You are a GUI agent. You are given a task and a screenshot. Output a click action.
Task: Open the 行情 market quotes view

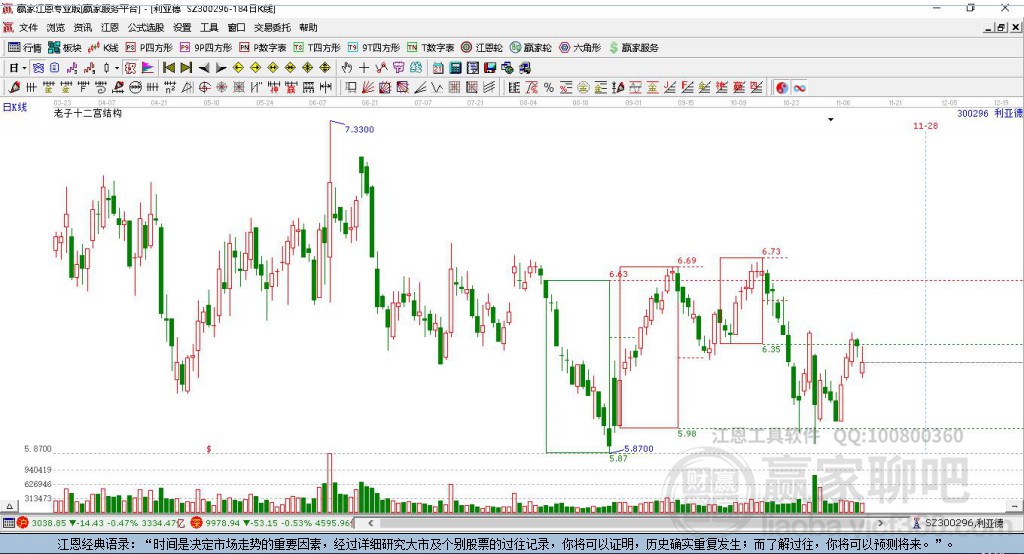[25, 48]
